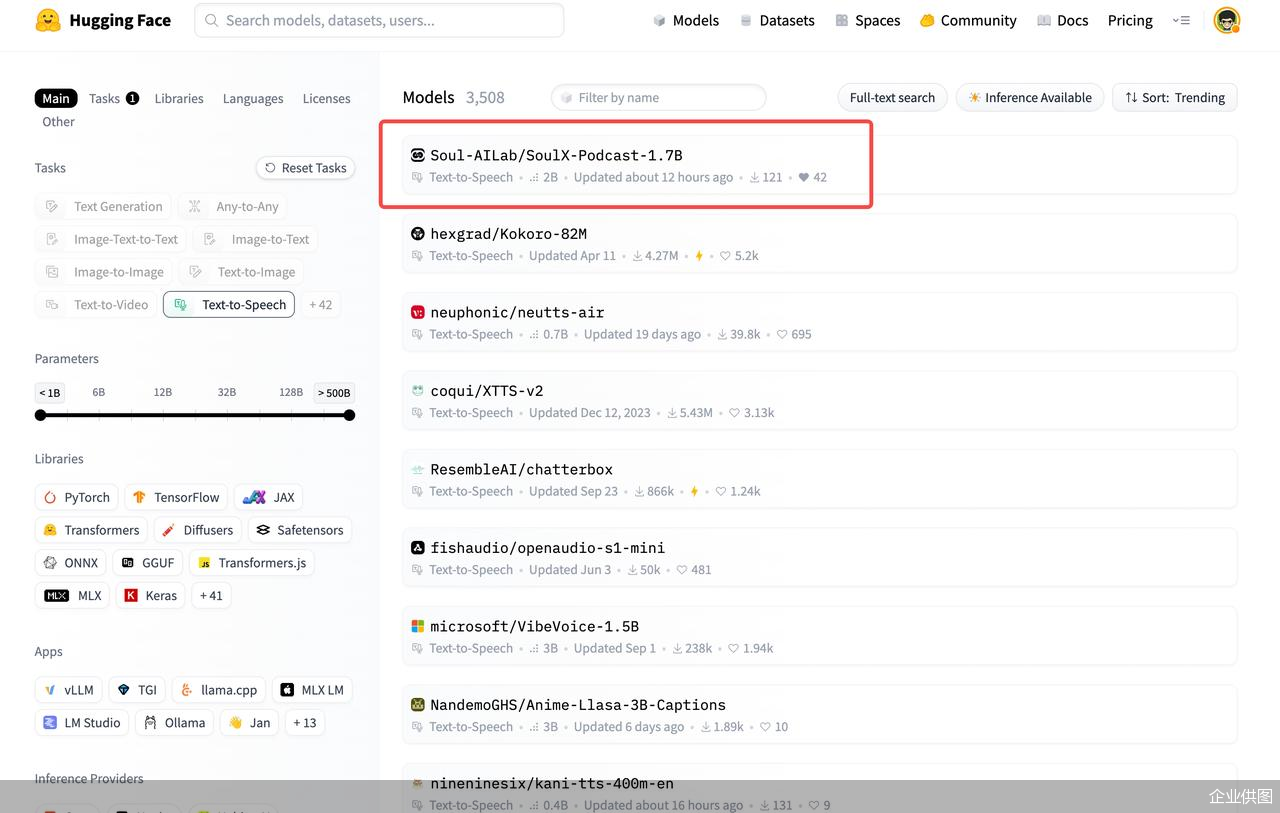Go to the Datasets page
Screen dimensions: 1280x813
tap(777, 20)
